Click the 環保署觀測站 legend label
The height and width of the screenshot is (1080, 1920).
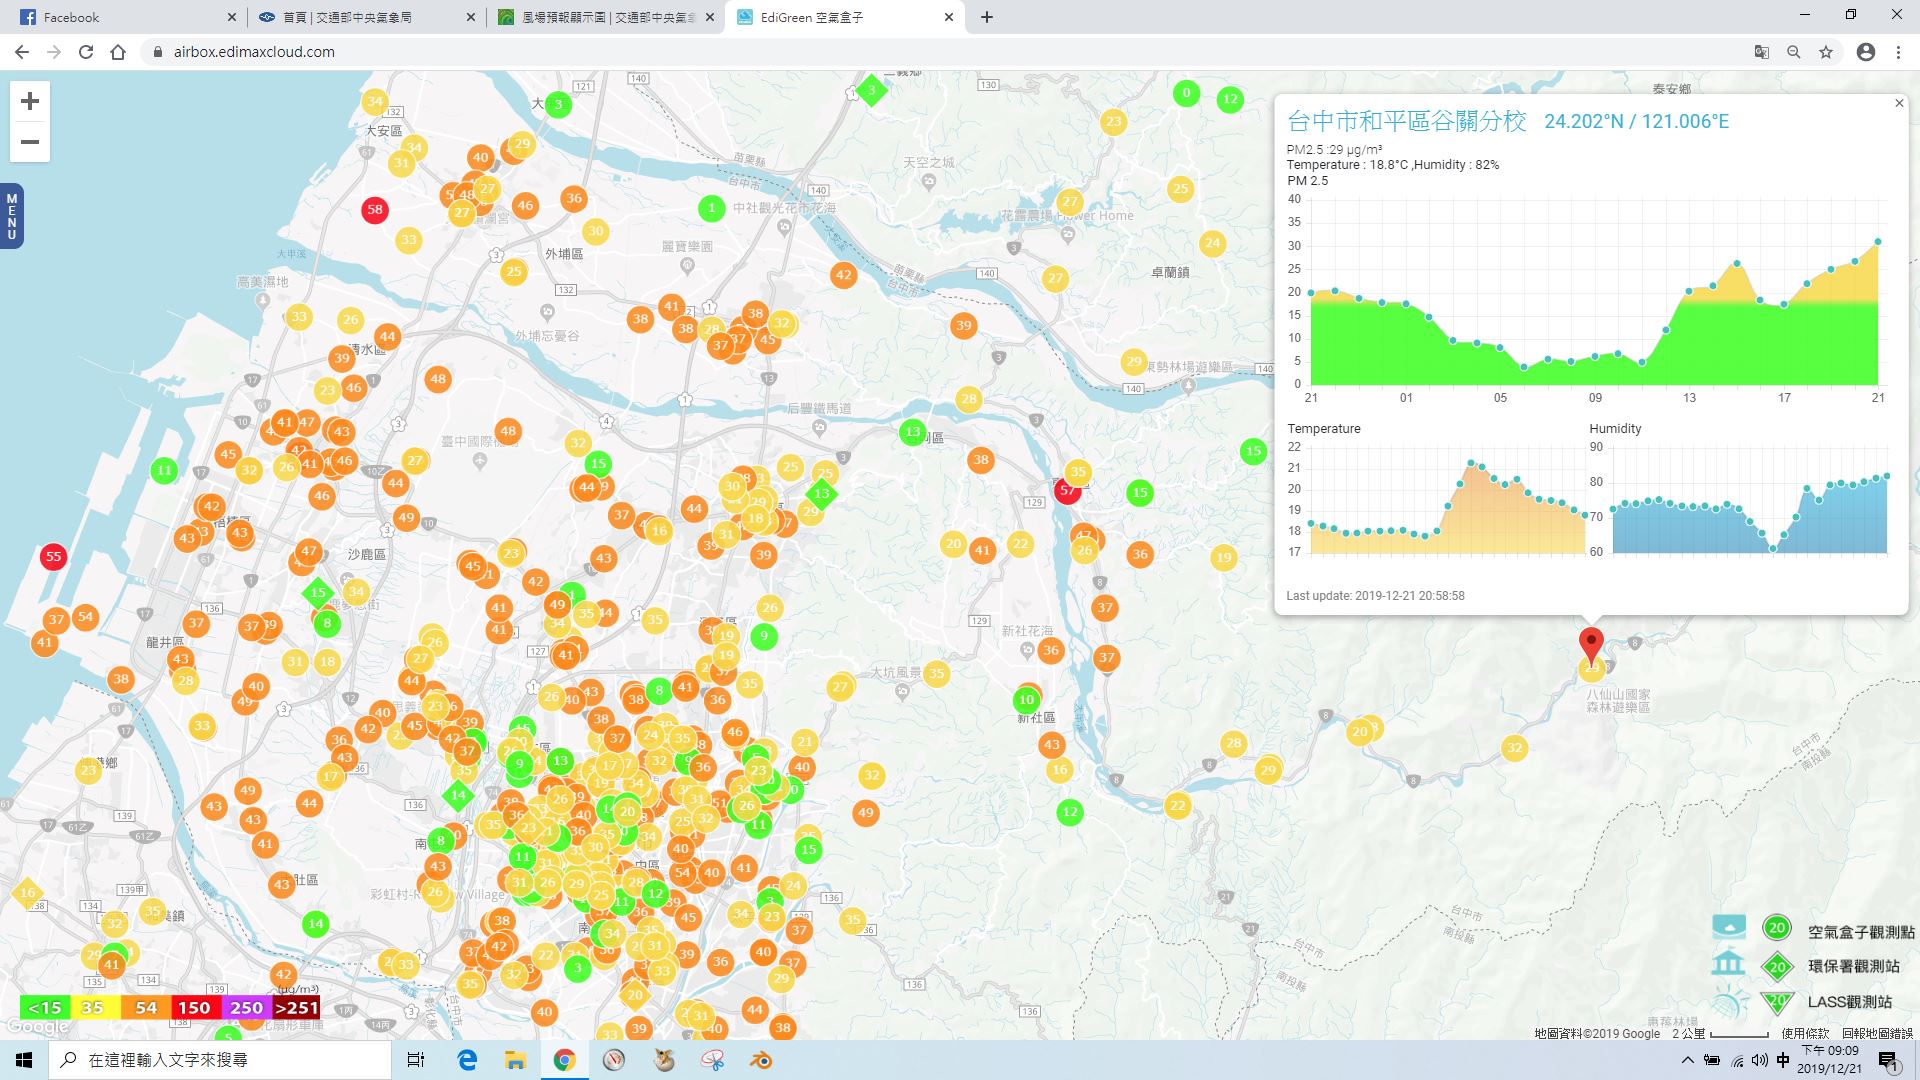1853,966
